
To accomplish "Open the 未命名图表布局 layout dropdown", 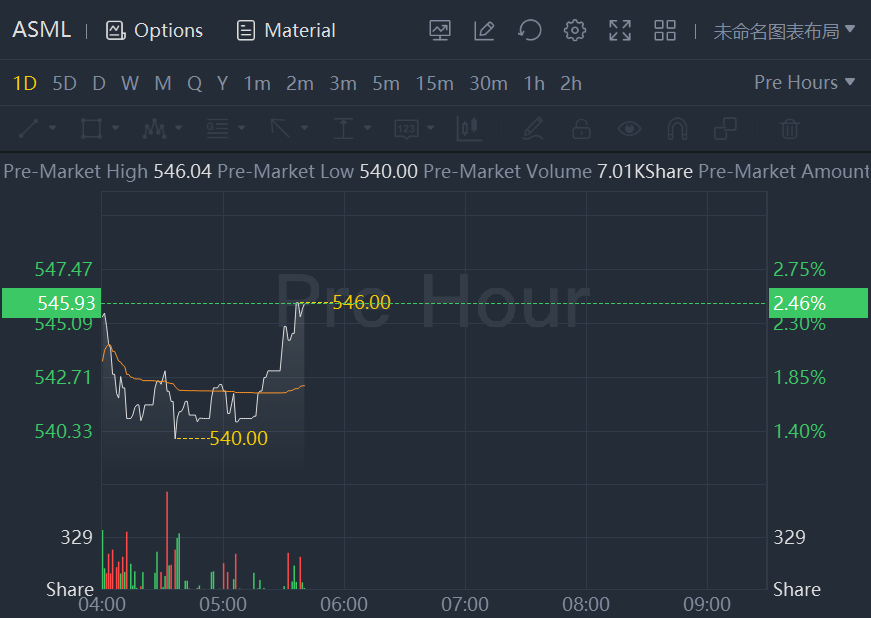I will point(784,31).
